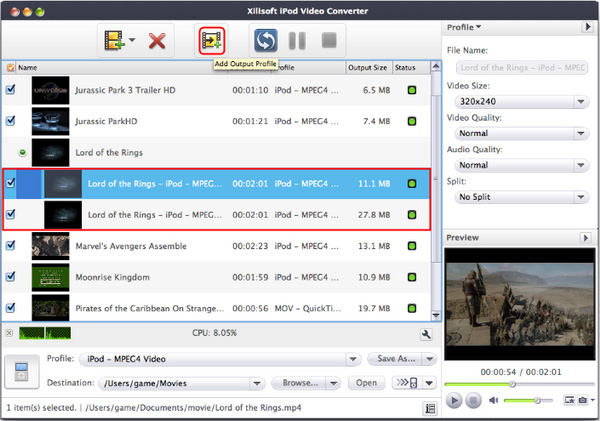The width and height of the screenshot is (600, 421).
Task: Uncheck Marvel's Avengers Assemble checkbox
Action: (x=11, y=245)
